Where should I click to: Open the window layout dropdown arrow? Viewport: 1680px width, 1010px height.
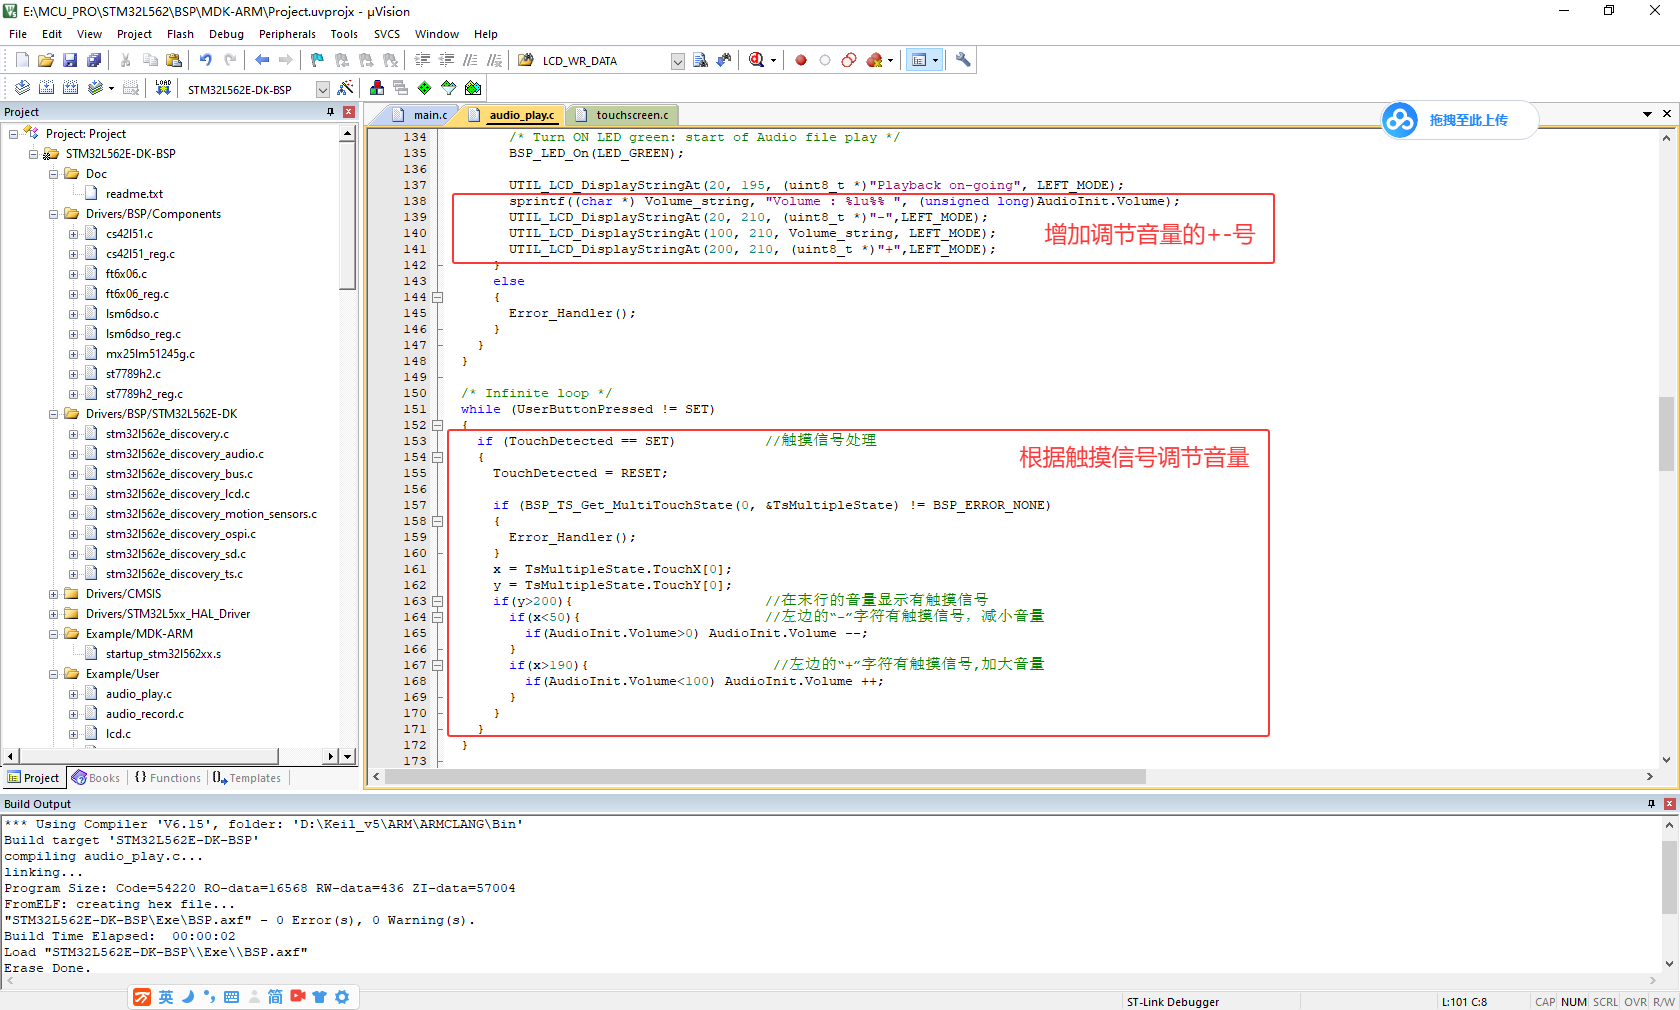(x=936, y=60)
